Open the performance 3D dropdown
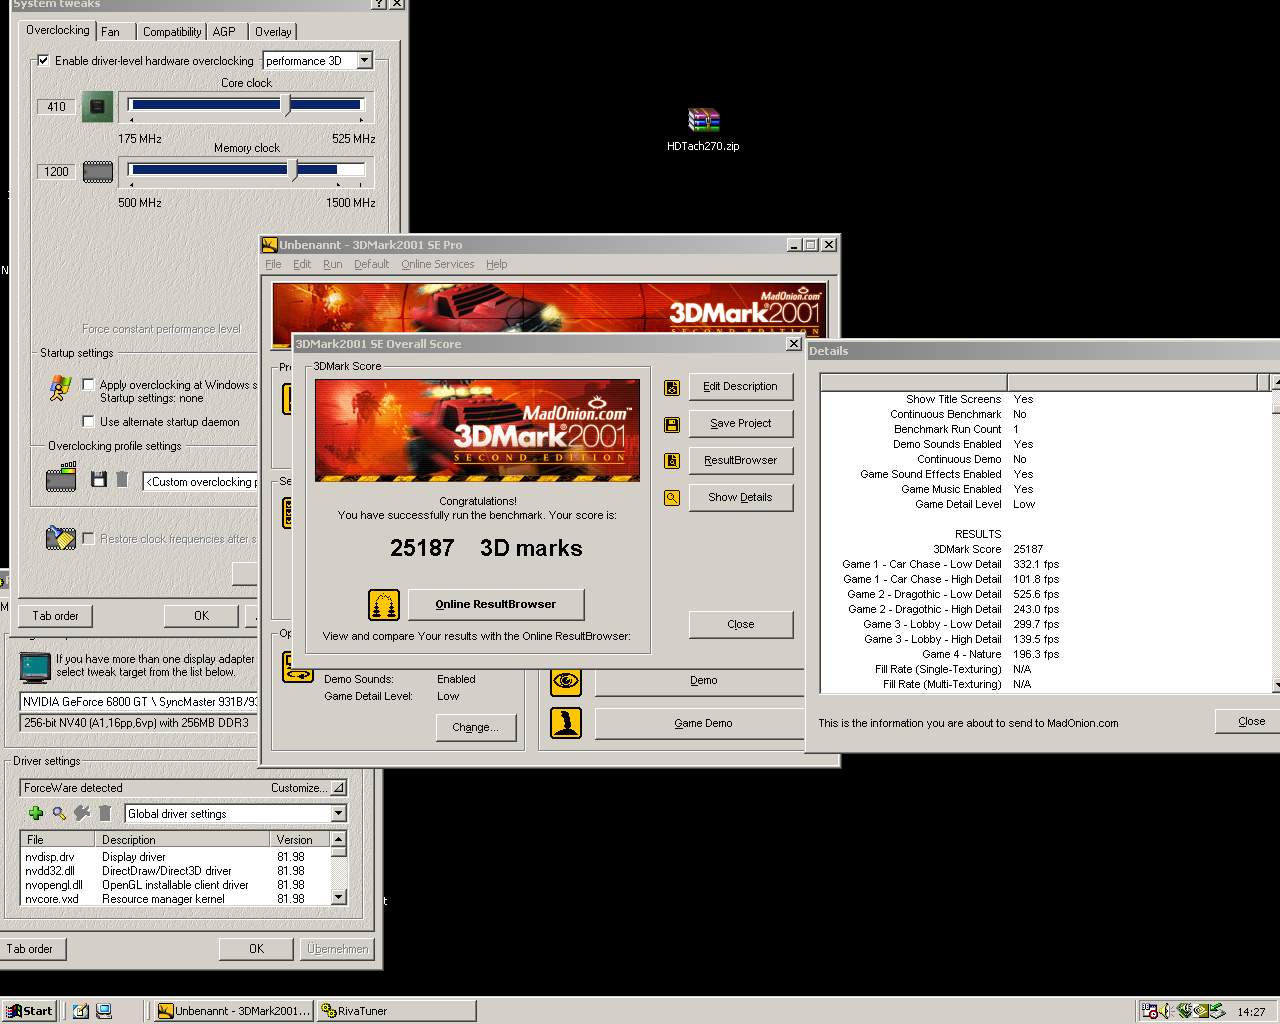Image resolution: width=1280 pixels, height=1024 pixels. click(x=364, y=61)
